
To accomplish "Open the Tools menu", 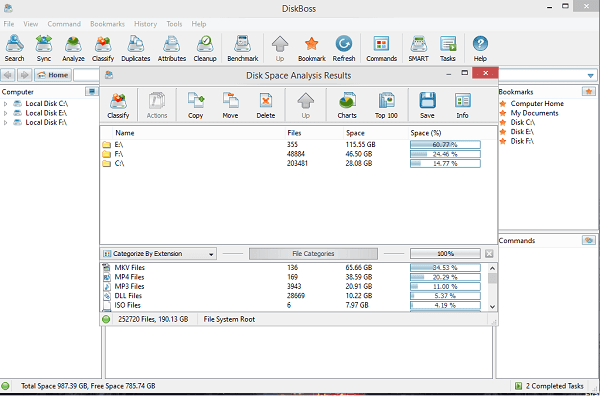I will click(174, 24).
